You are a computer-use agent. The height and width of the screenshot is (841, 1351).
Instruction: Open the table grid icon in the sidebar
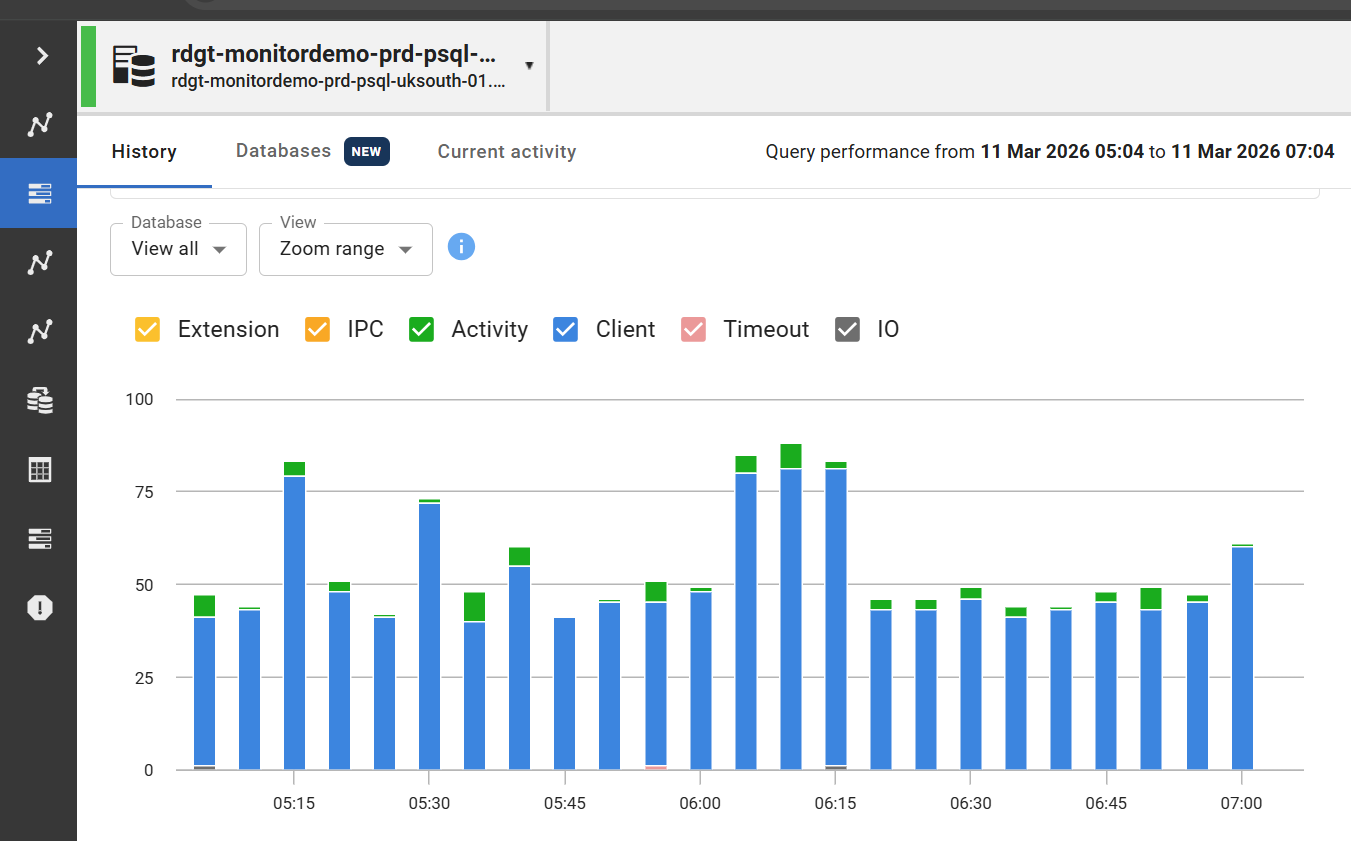[39, 469]
